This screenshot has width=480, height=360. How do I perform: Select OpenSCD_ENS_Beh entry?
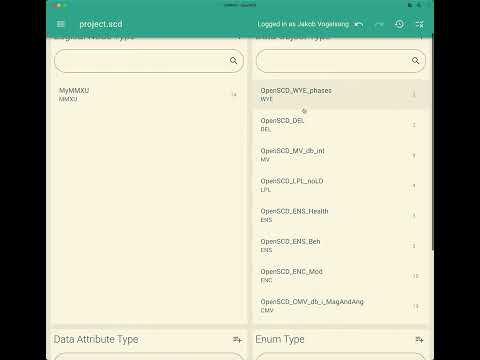(341, 246)
